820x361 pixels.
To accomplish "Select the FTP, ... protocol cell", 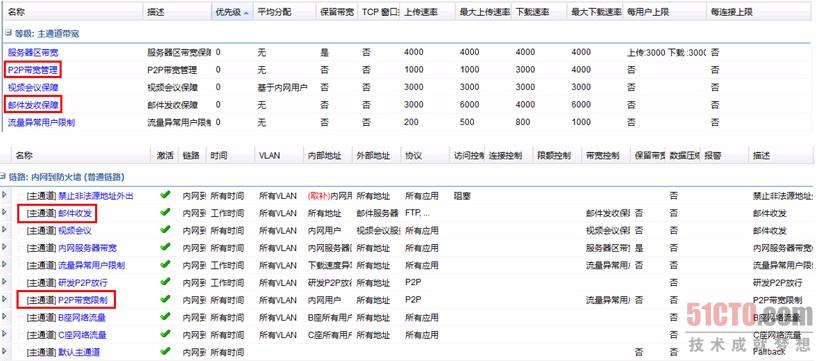I will 417,213.
